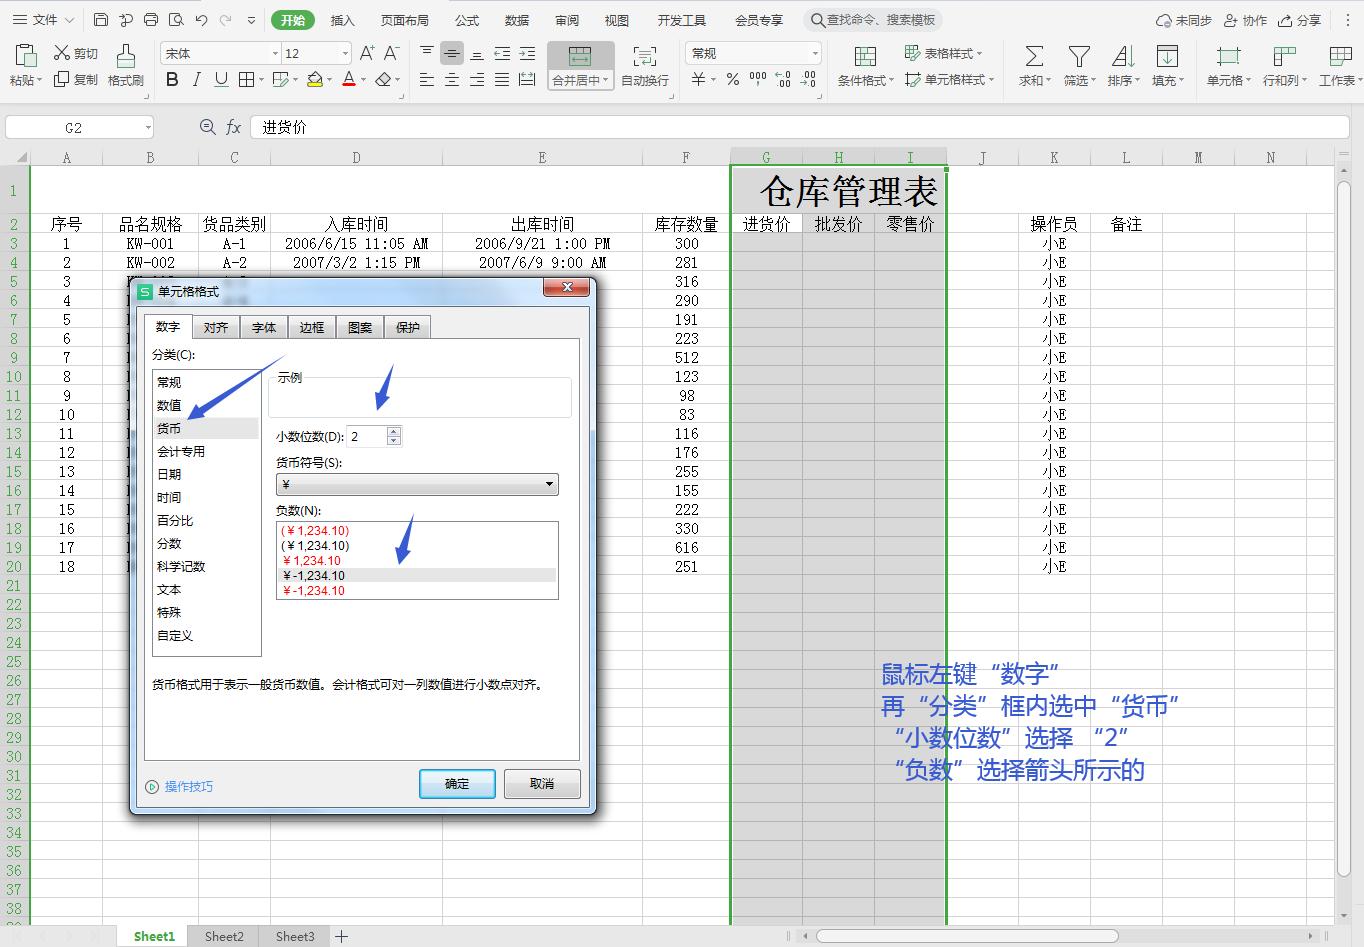Select 货币 in the 分类 list

click(170, 428)
